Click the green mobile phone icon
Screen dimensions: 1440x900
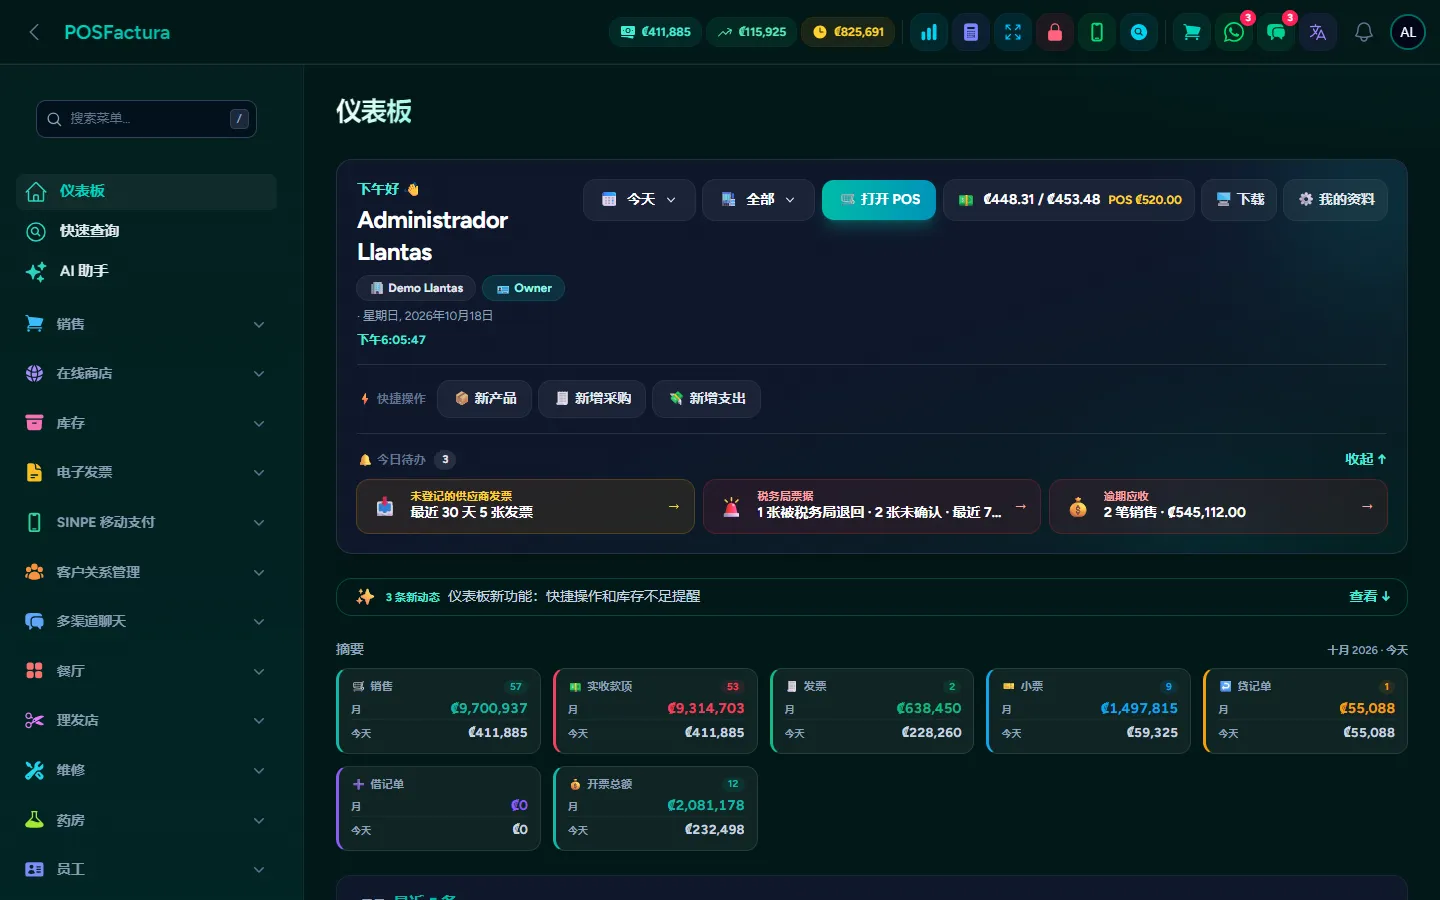click(1097, 32)
